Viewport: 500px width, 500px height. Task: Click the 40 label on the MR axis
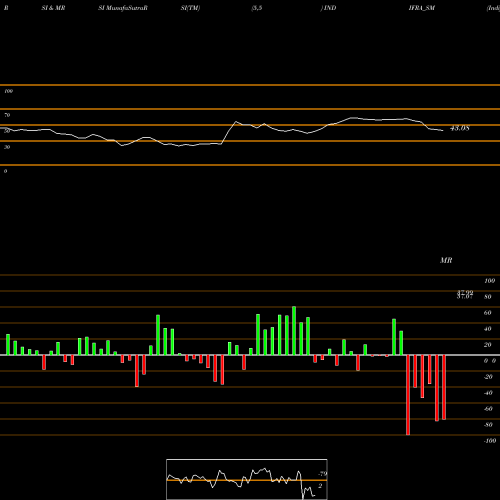pyautogui.click(x=488, y=329)
